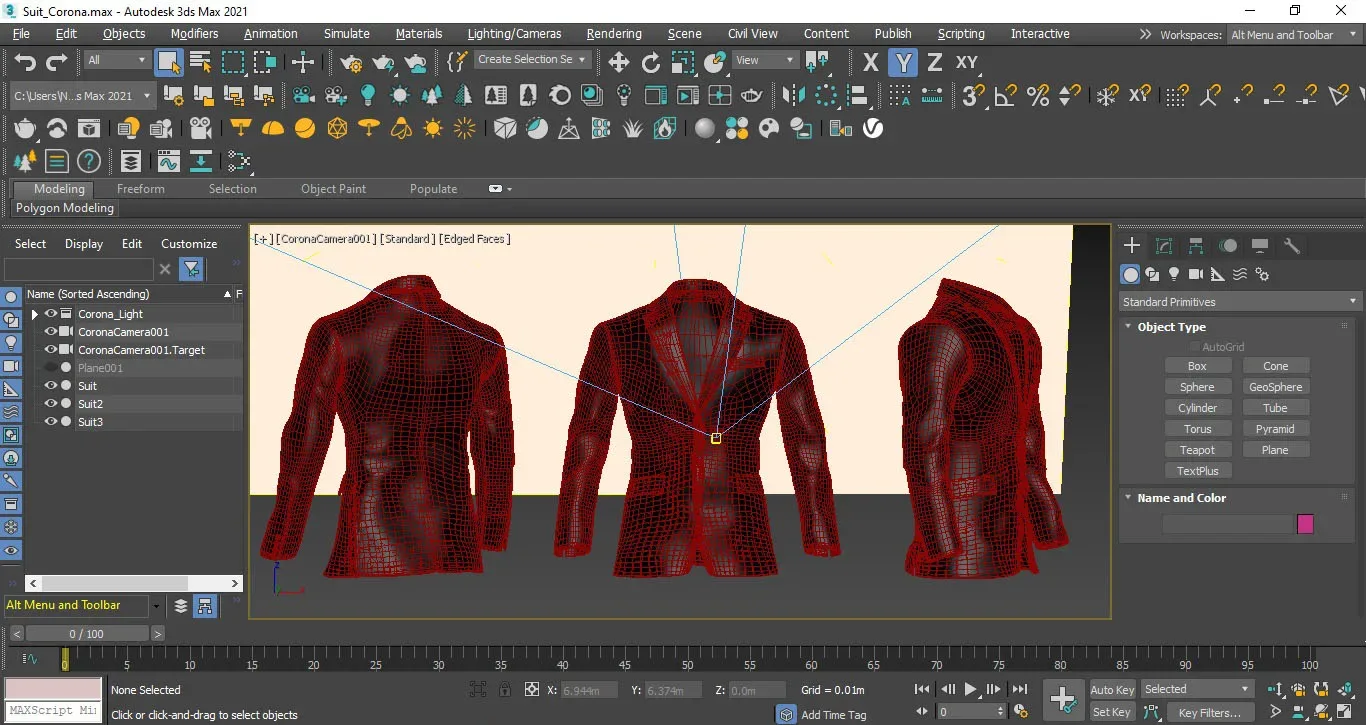1366x725 pixels.
Task: Activate the Select Object tool
Action: pos(169,62)
